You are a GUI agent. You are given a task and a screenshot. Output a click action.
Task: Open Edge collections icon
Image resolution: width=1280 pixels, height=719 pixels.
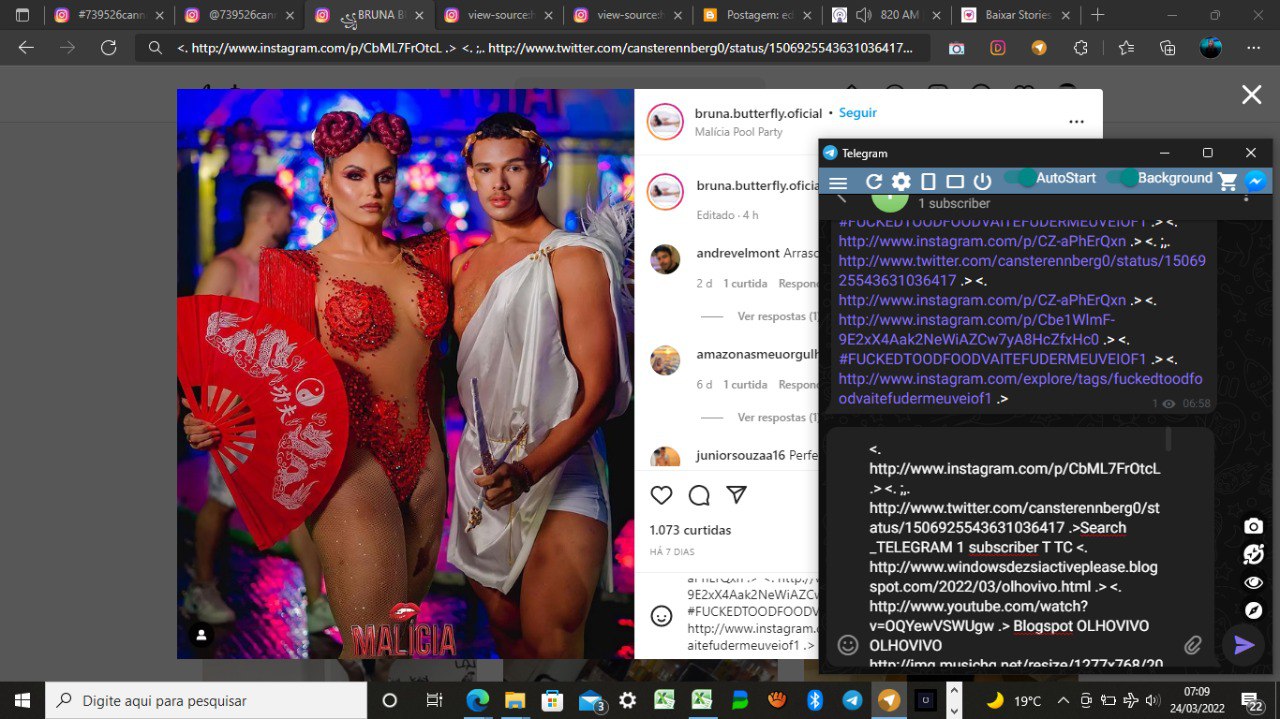tap(1167, 48)
